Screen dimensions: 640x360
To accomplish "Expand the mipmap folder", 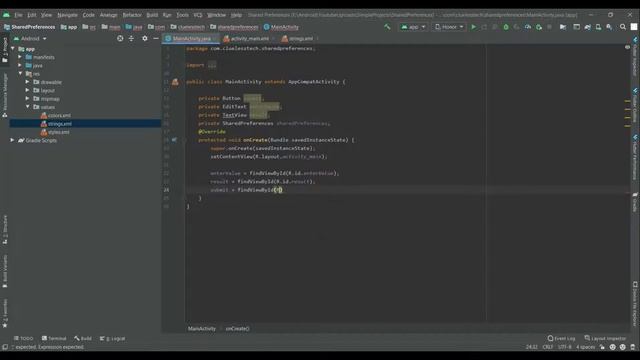I will (x=27, y=98).
